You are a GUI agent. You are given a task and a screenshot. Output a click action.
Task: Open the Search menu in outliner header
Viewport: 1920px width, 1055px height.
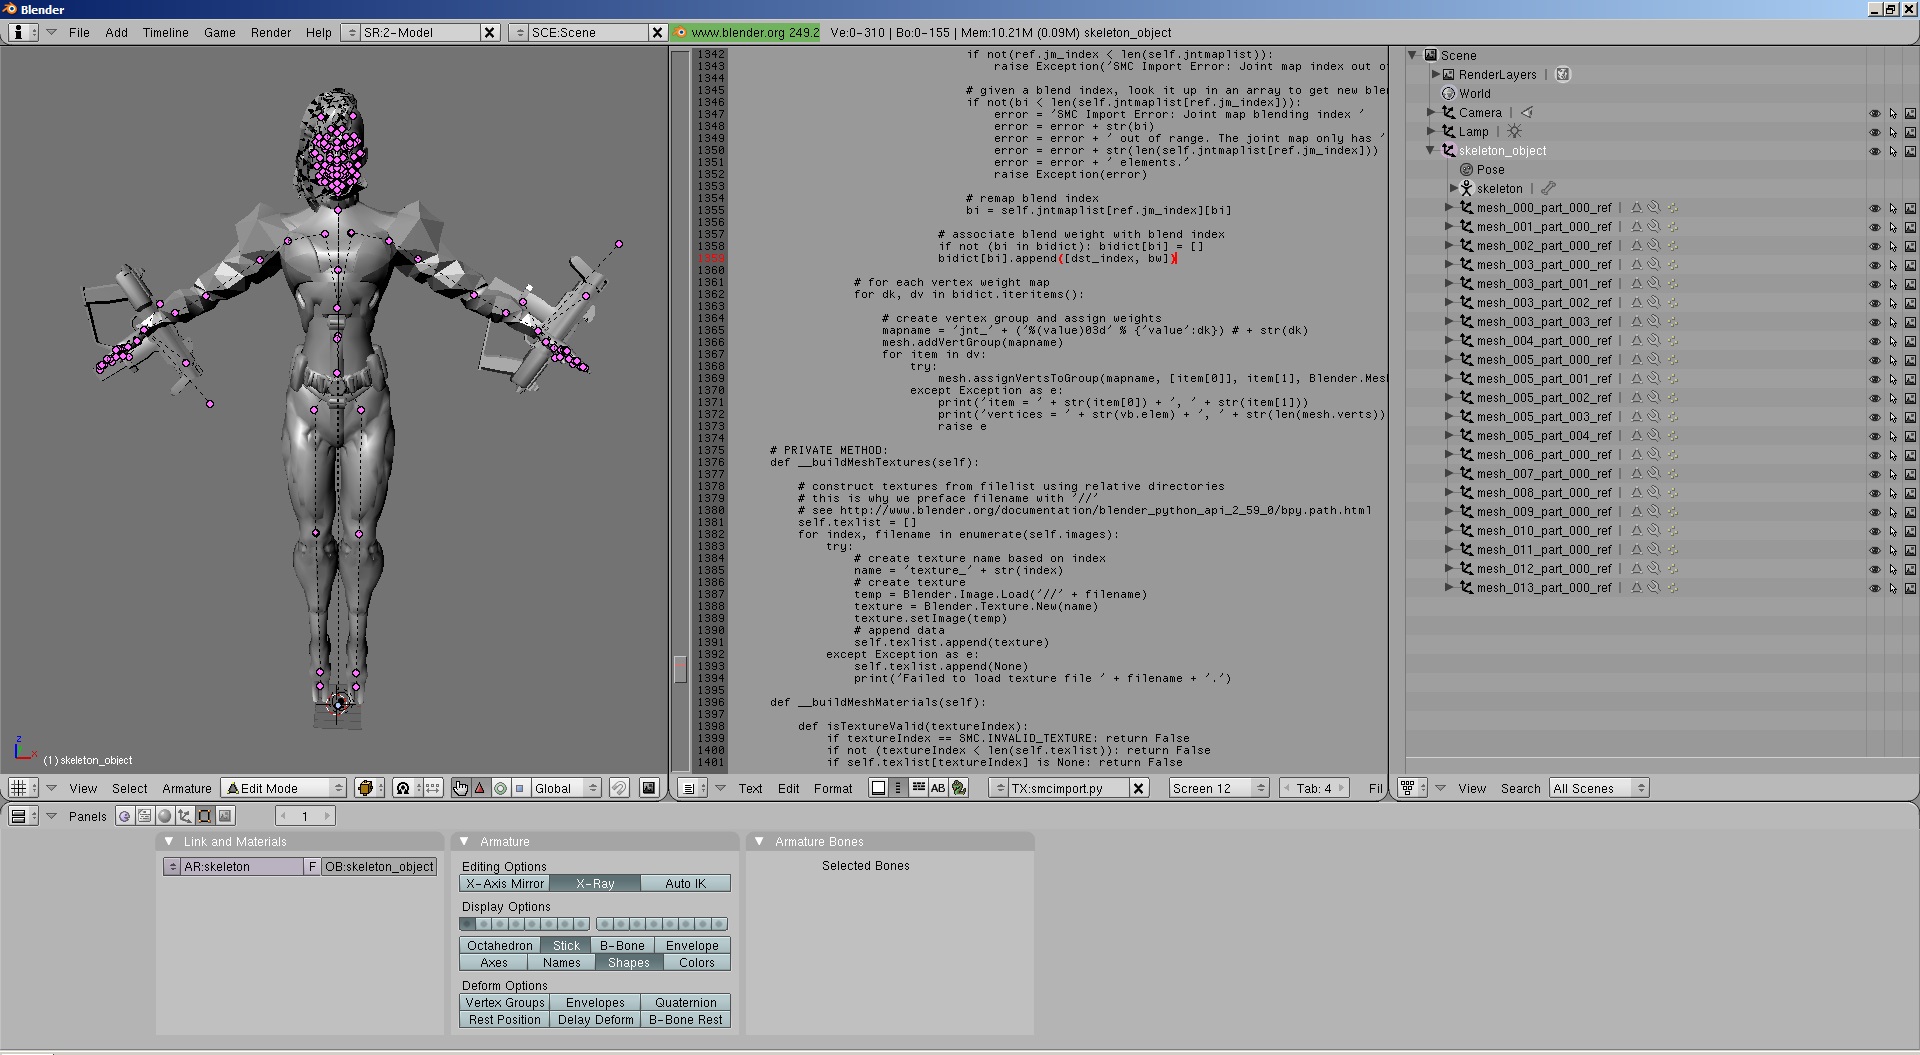(1520, 788)
